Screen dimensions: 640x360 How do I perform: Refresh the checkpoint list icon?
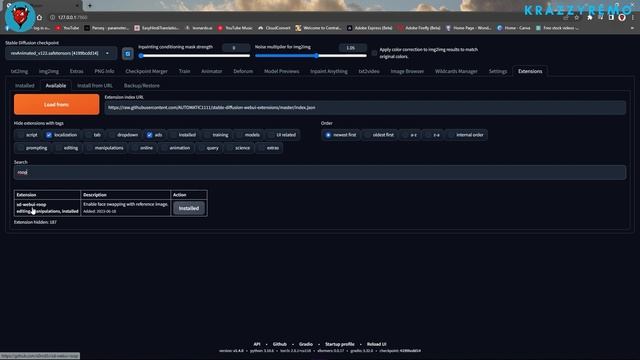click(x=127, y=53)
